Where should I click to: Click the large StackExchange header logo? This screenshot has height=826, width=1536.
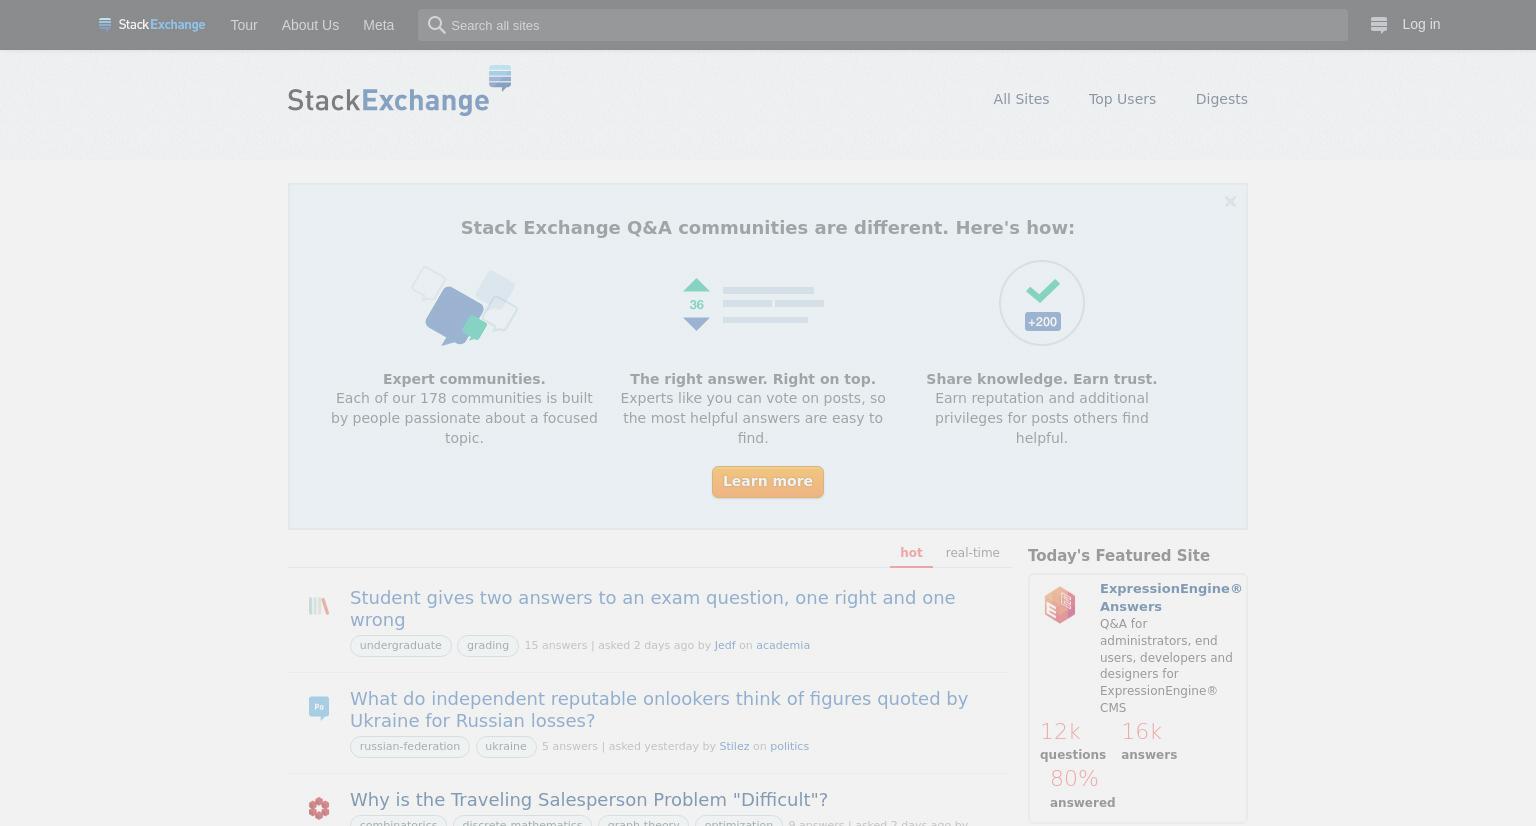click(x=400, y=91)
